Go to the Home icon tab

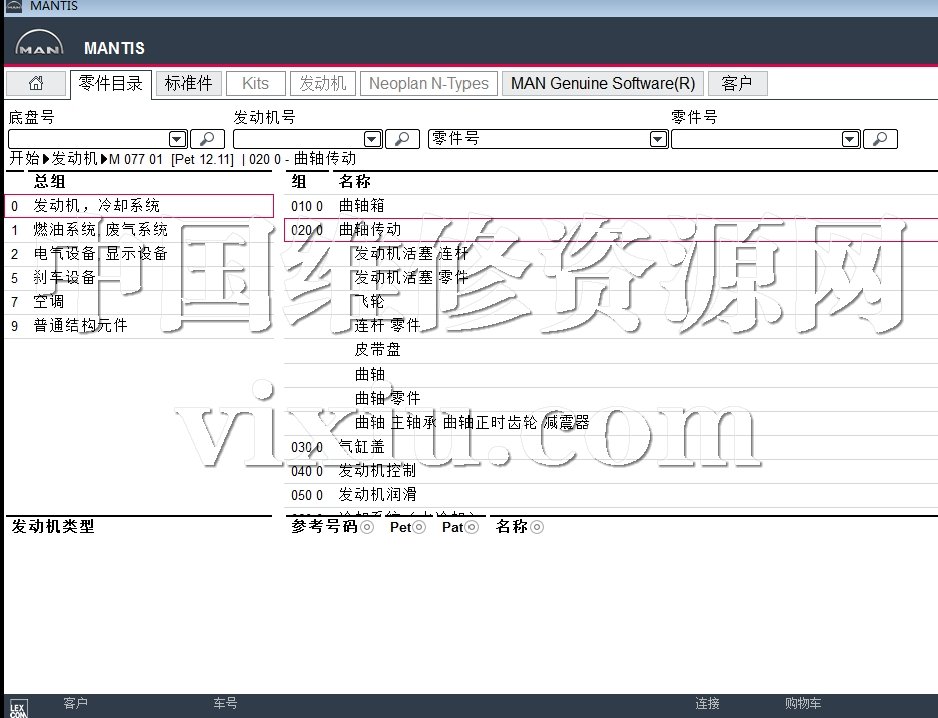(x=36, y=84)
